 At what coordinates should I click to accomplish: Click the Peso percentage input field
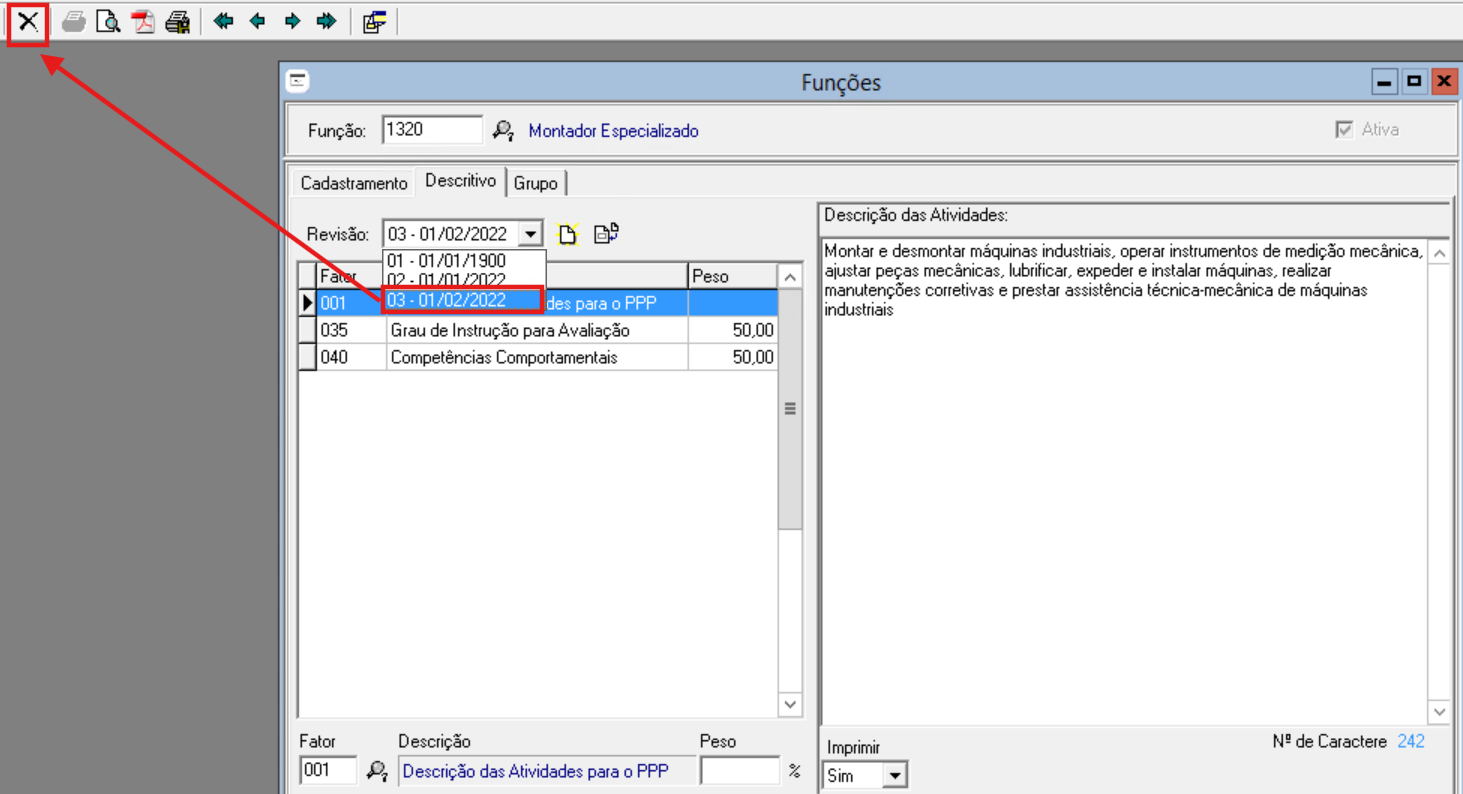tap(739, 771)
